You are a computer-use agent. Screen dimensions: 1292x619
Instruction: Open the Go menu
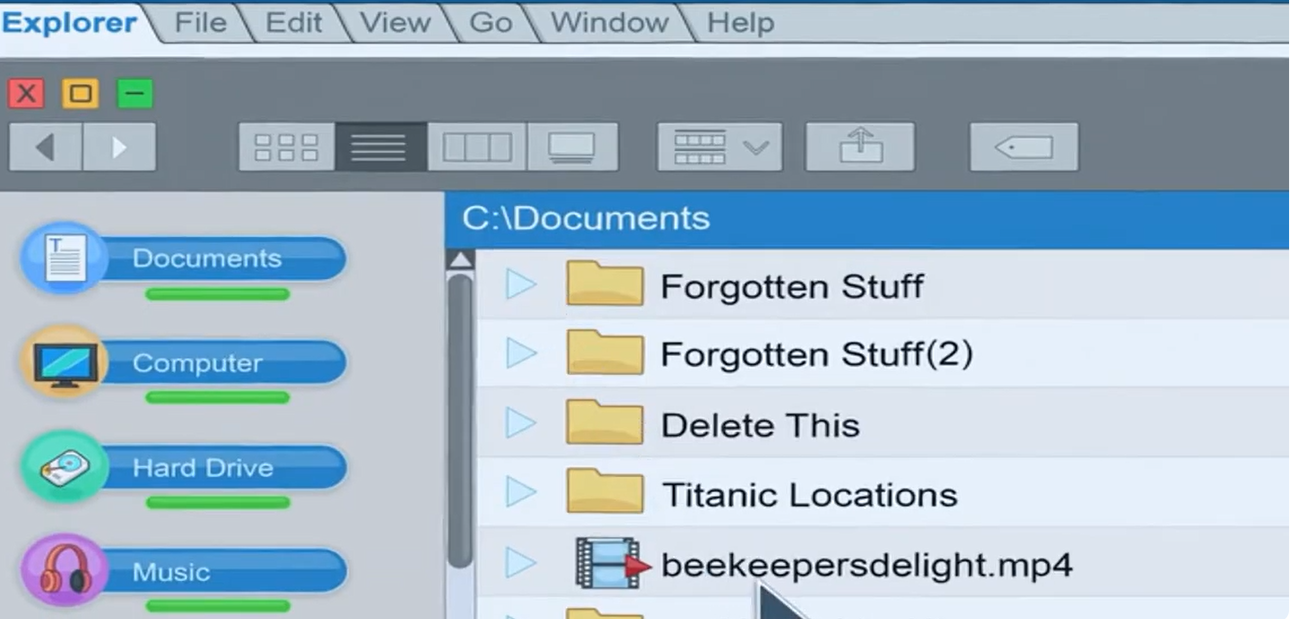(490, 23)
